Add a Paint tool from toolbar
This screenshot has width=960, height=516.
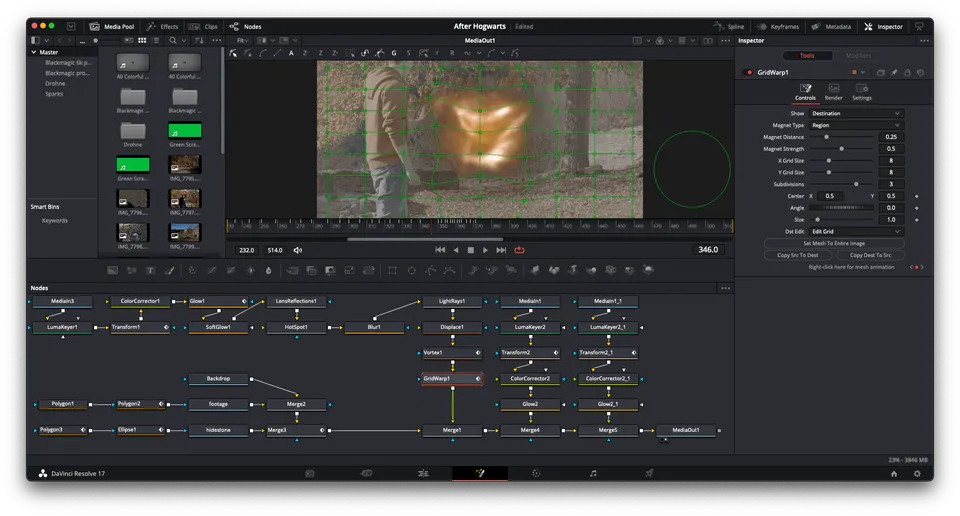[170, 270]
